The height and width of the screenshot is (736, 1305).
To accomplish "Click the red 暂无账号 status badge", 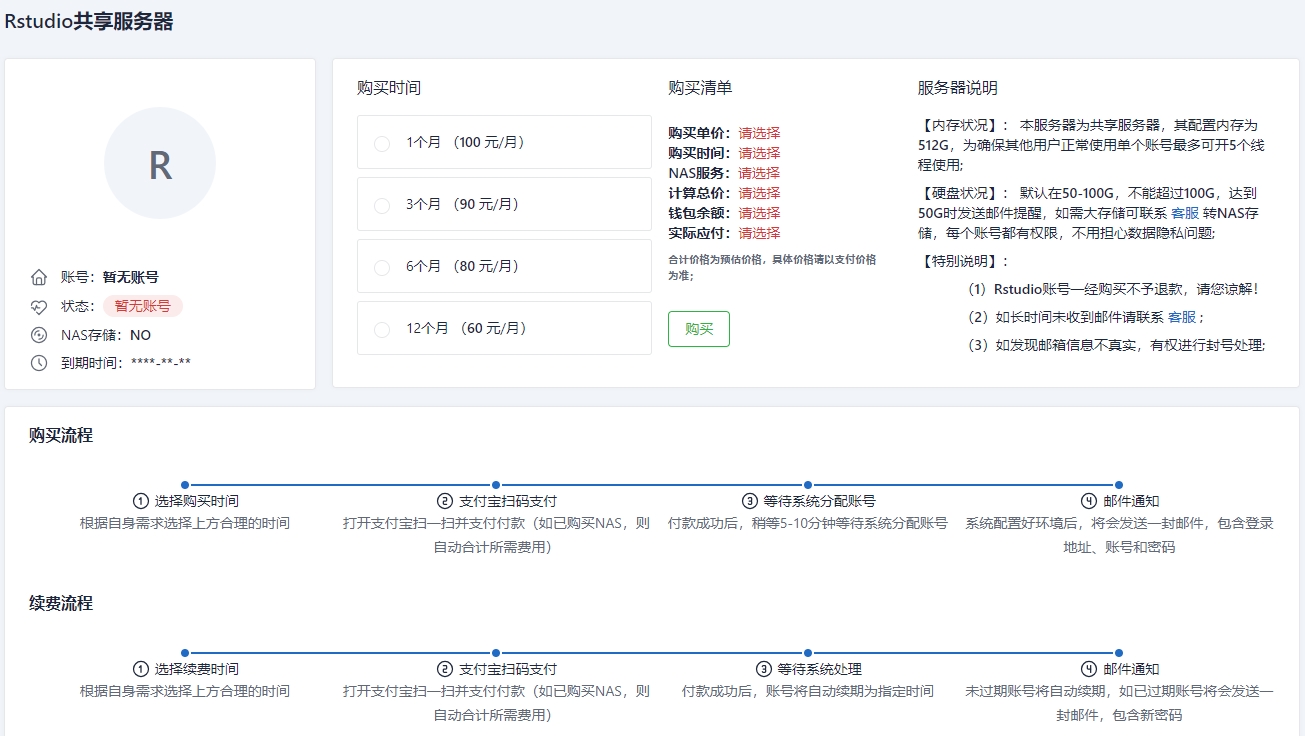I will 143,306.
